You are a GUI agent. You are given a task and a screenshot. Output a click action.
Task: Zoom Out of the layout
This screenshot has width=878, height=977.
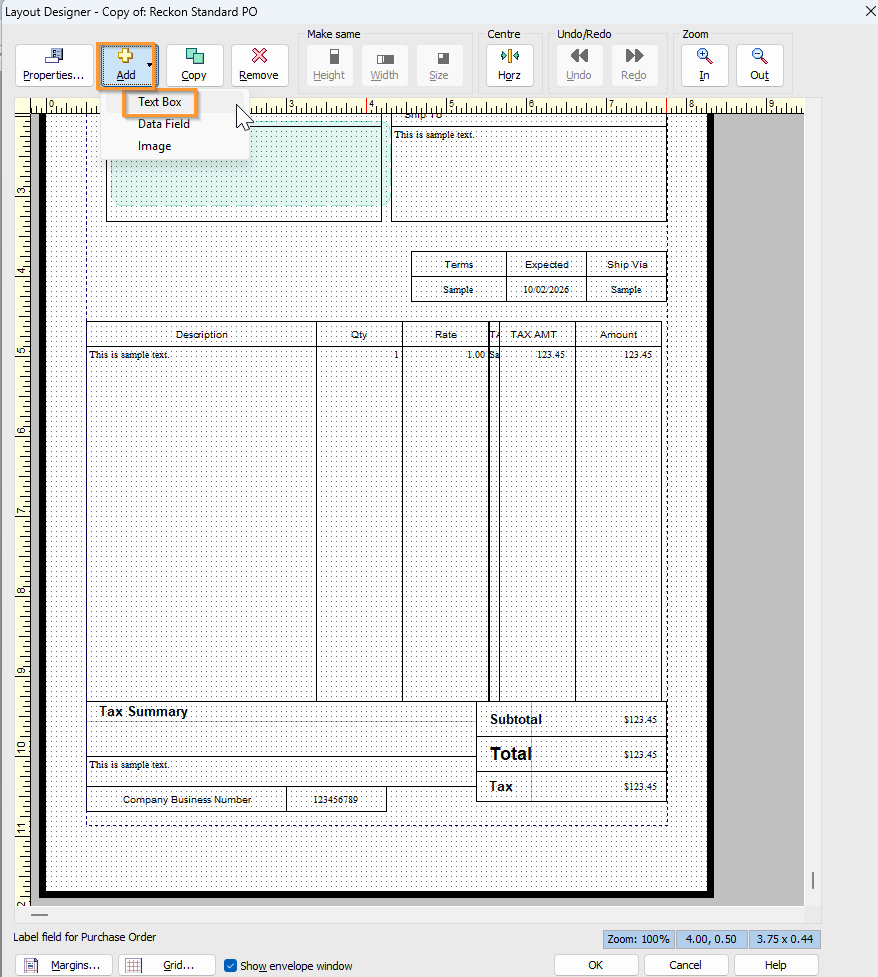click(x=760, y=65)
